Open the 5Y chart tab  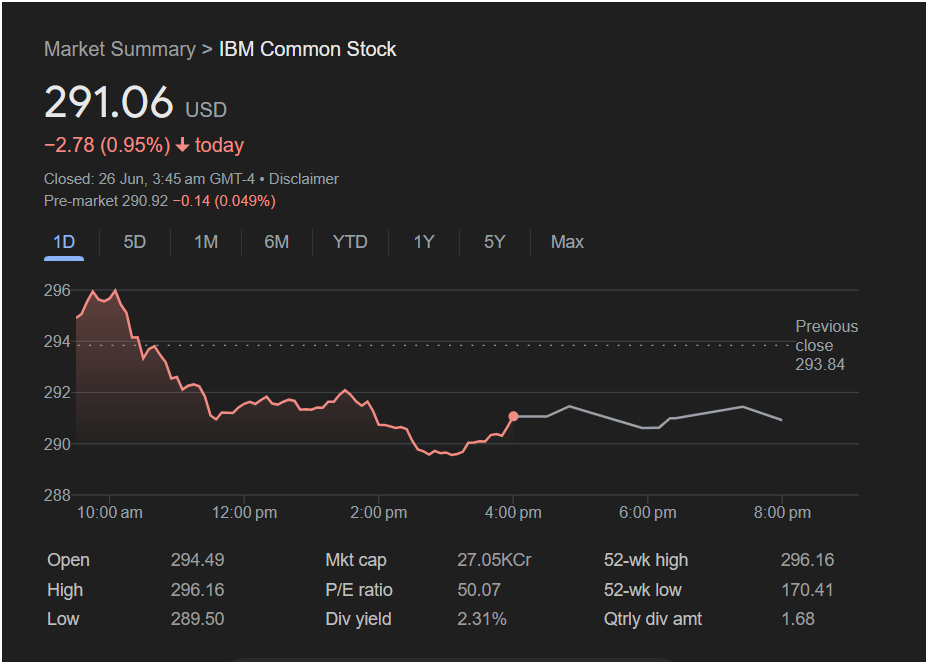(x=495, y=242)
